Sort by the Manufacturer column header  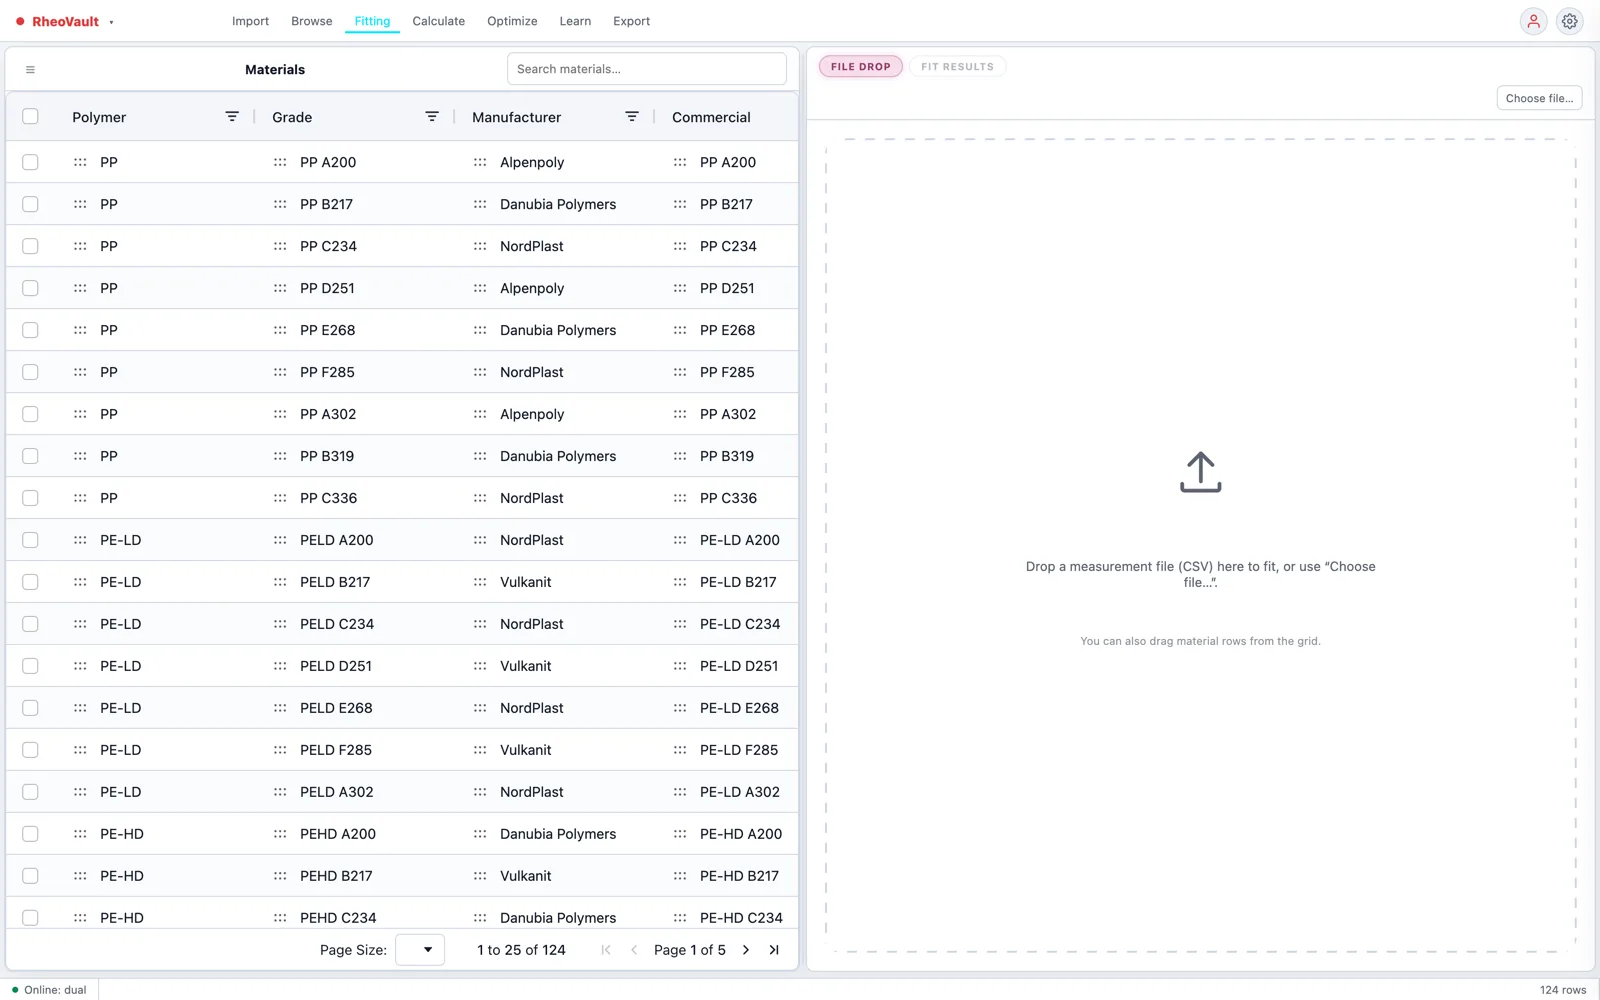(x=517, y=117)
